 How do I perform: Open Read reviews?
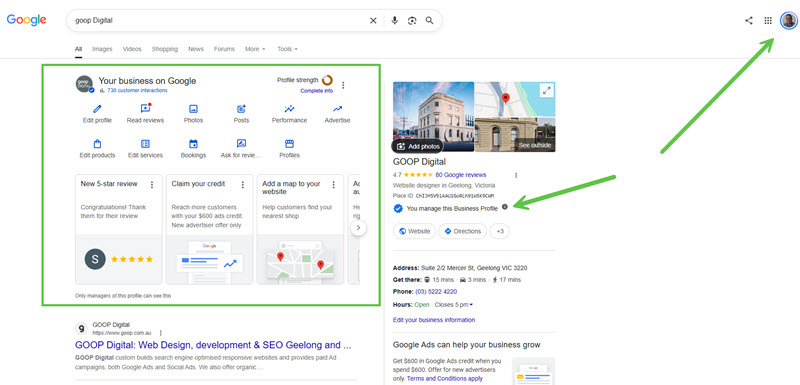click(x=145, y=114)
